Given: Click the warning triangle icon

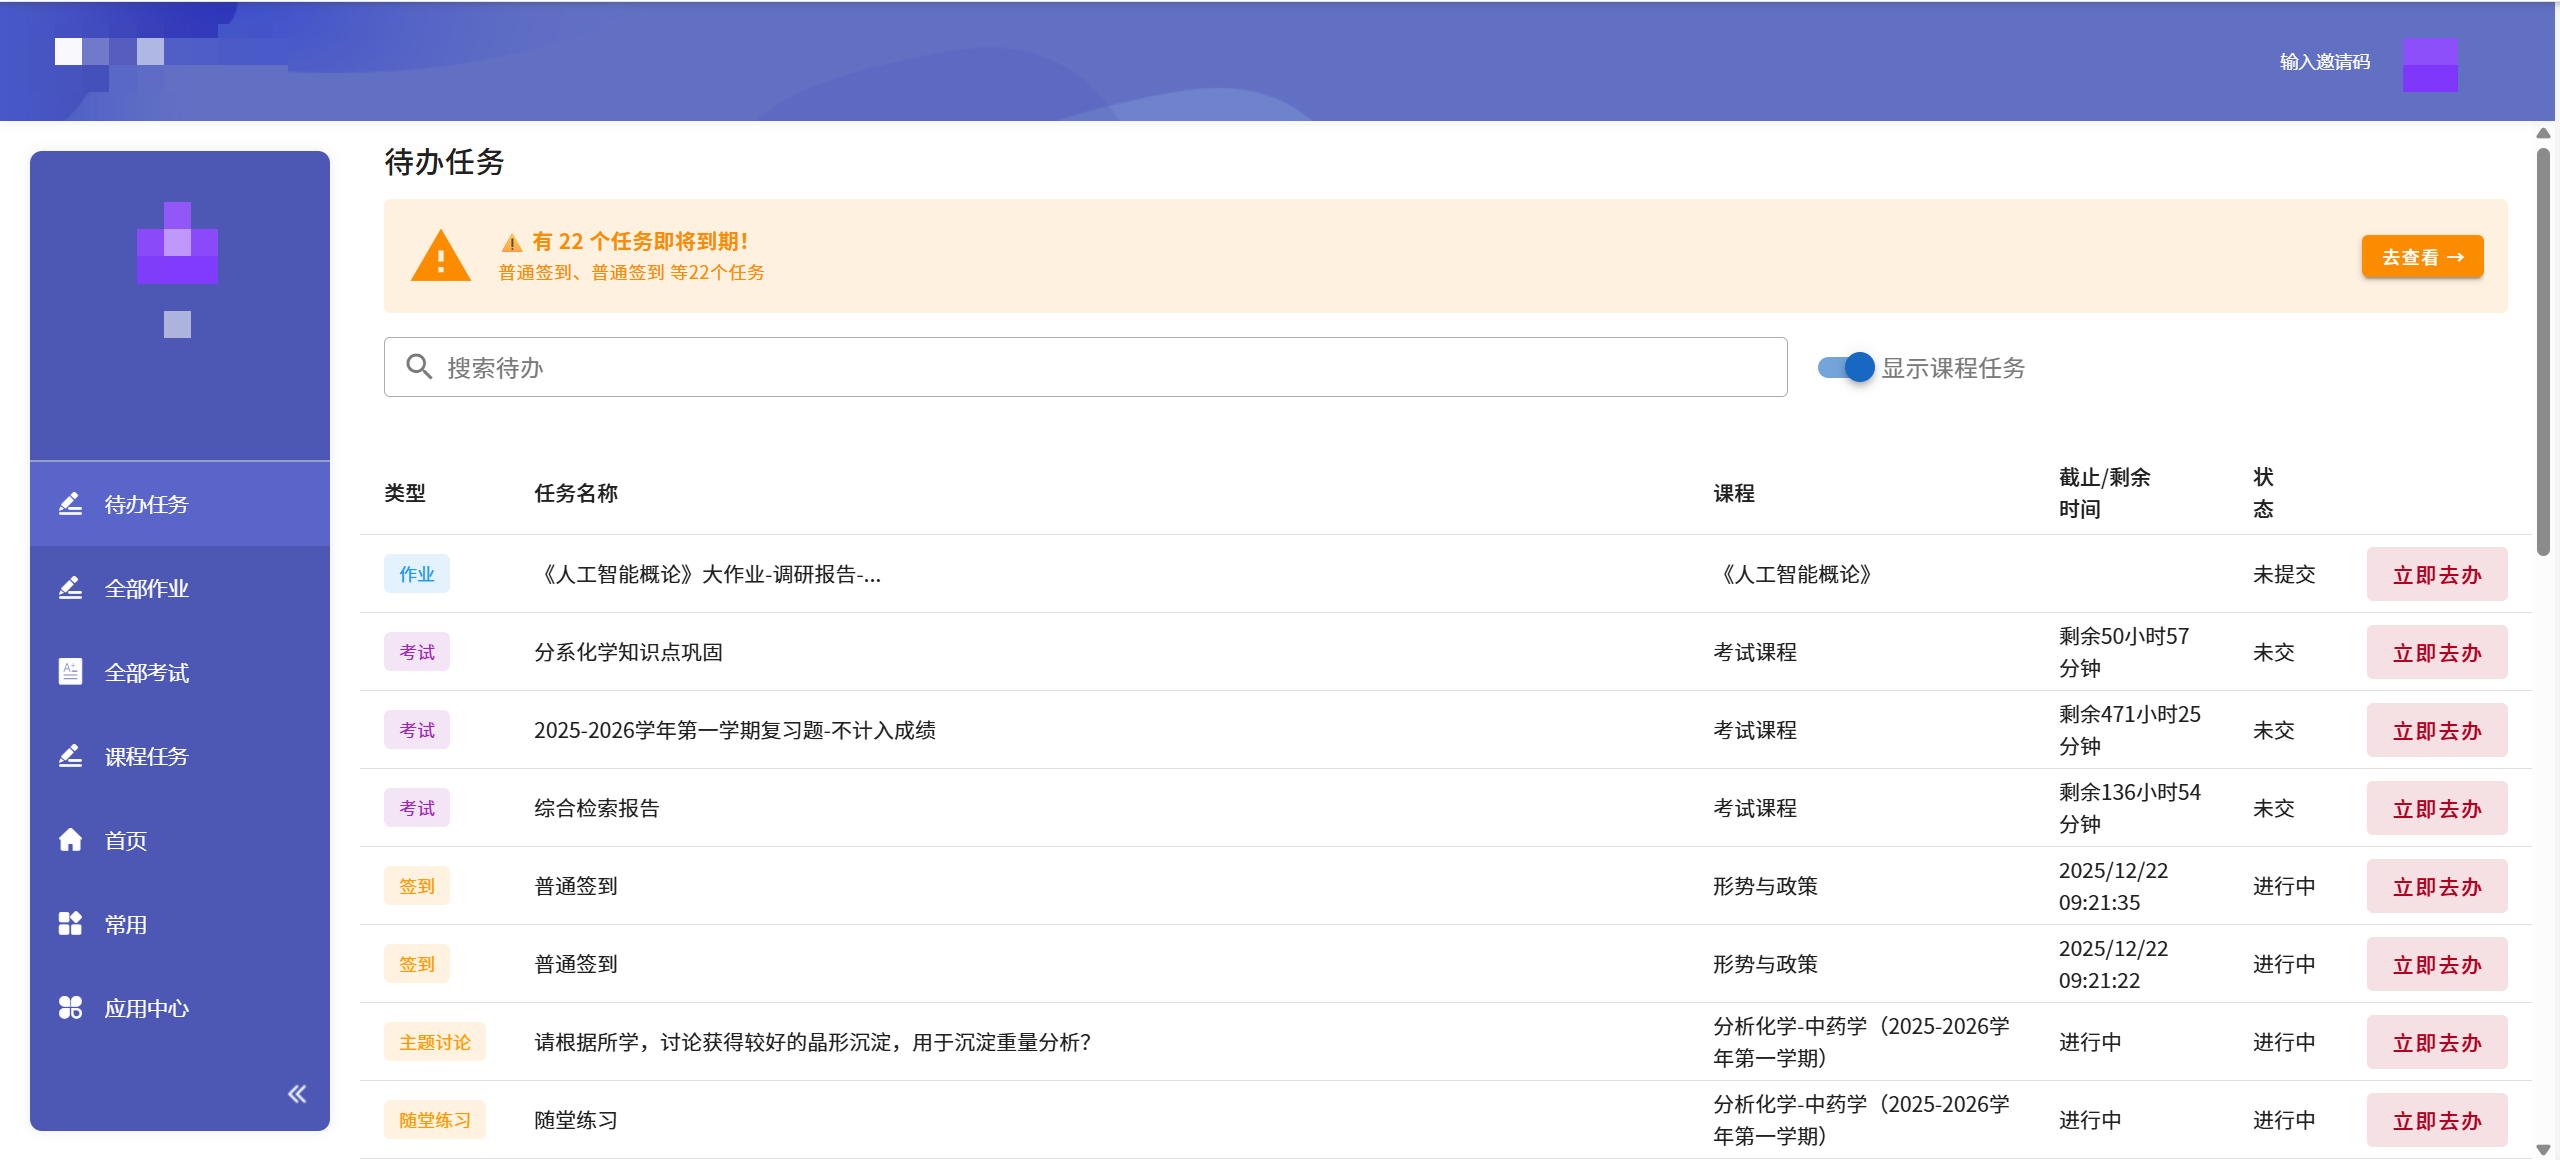Looking at the screenshot, I should pyautogui.click(x=441, y=257).
